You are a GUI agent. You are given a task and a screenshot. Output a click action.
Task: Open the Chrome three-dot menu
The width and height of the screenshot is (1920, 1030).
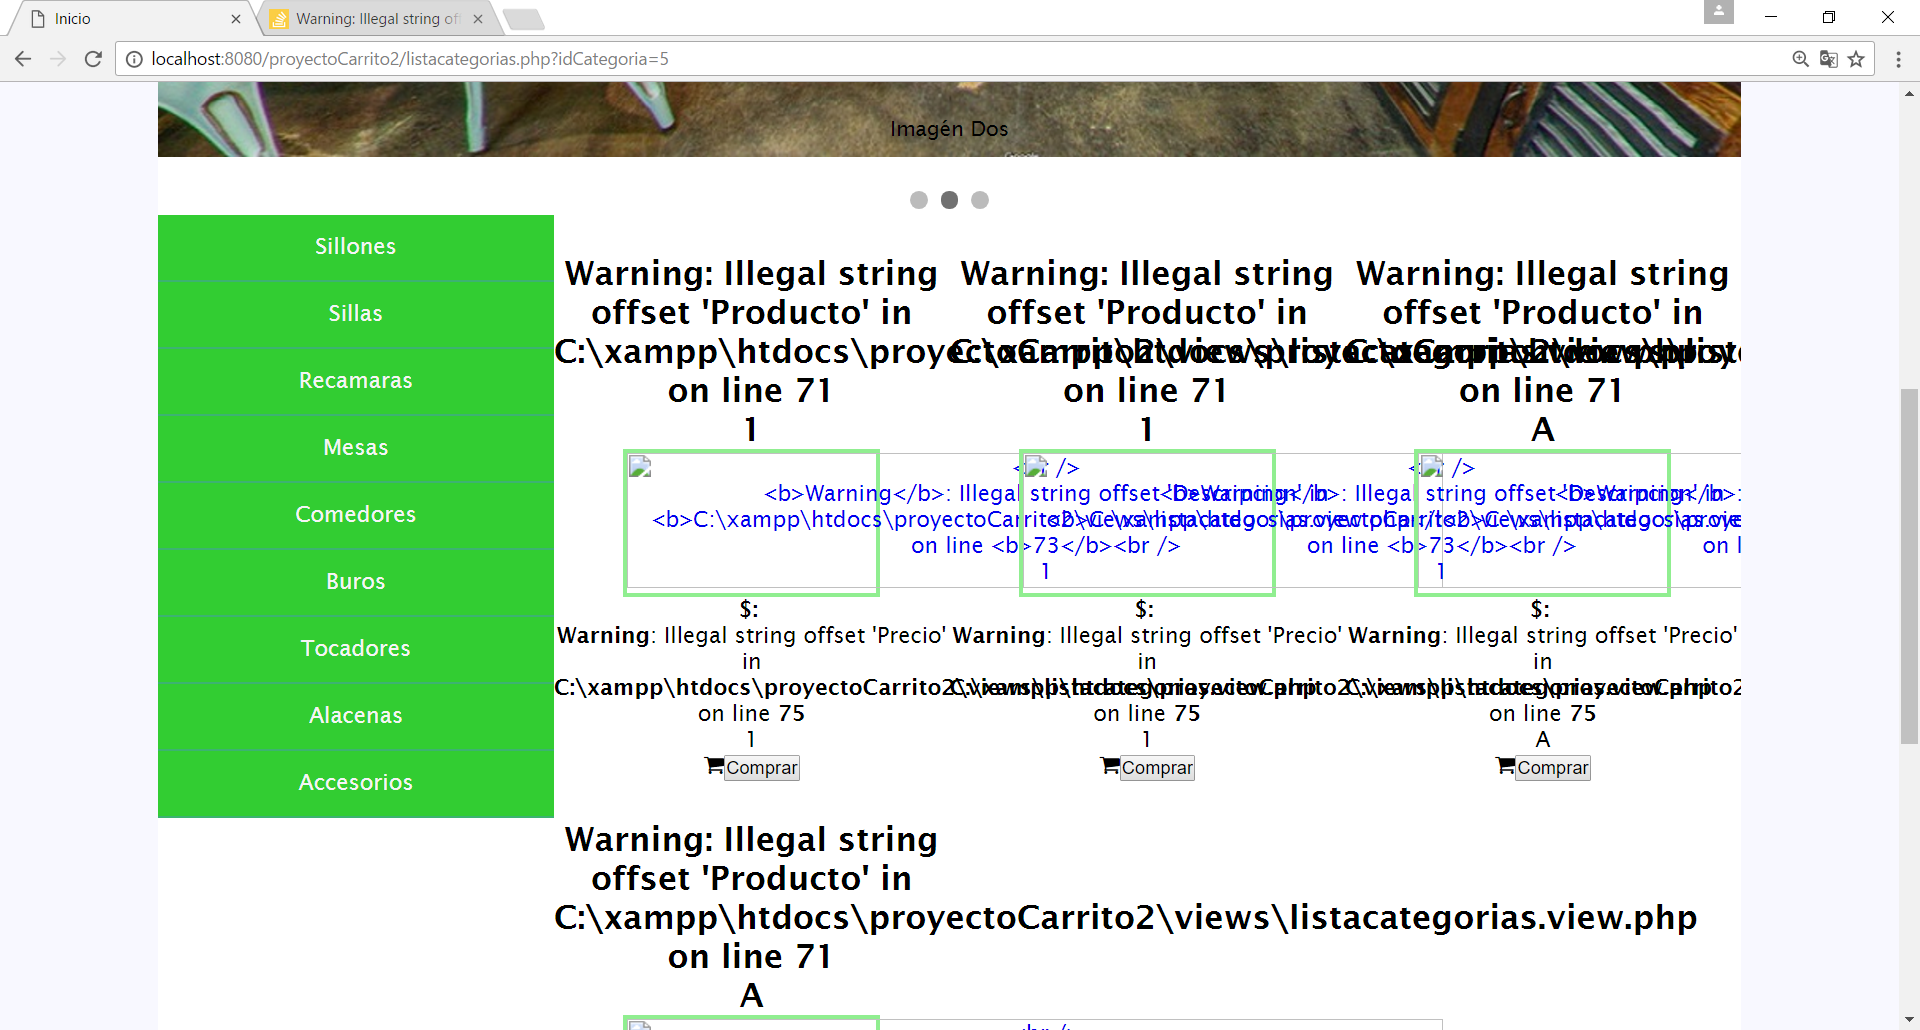[1898, 59]
